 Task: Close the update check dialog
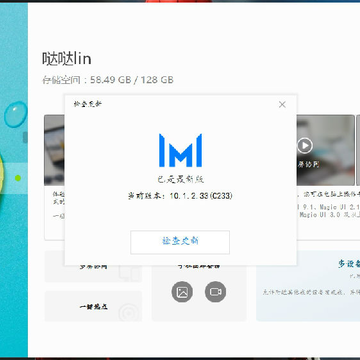coord(282,105)
